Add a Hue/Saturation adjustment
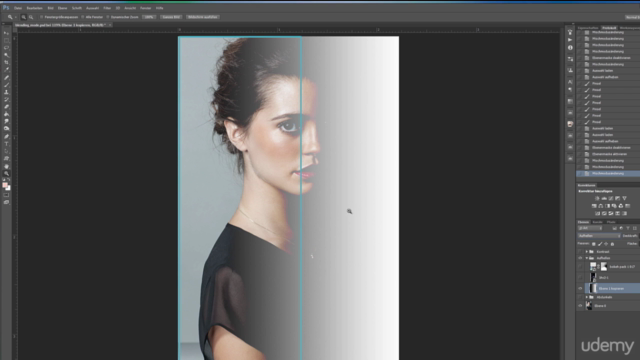Image resolution: width=640 pixels, height=360 pixels. tap(594, 206)
